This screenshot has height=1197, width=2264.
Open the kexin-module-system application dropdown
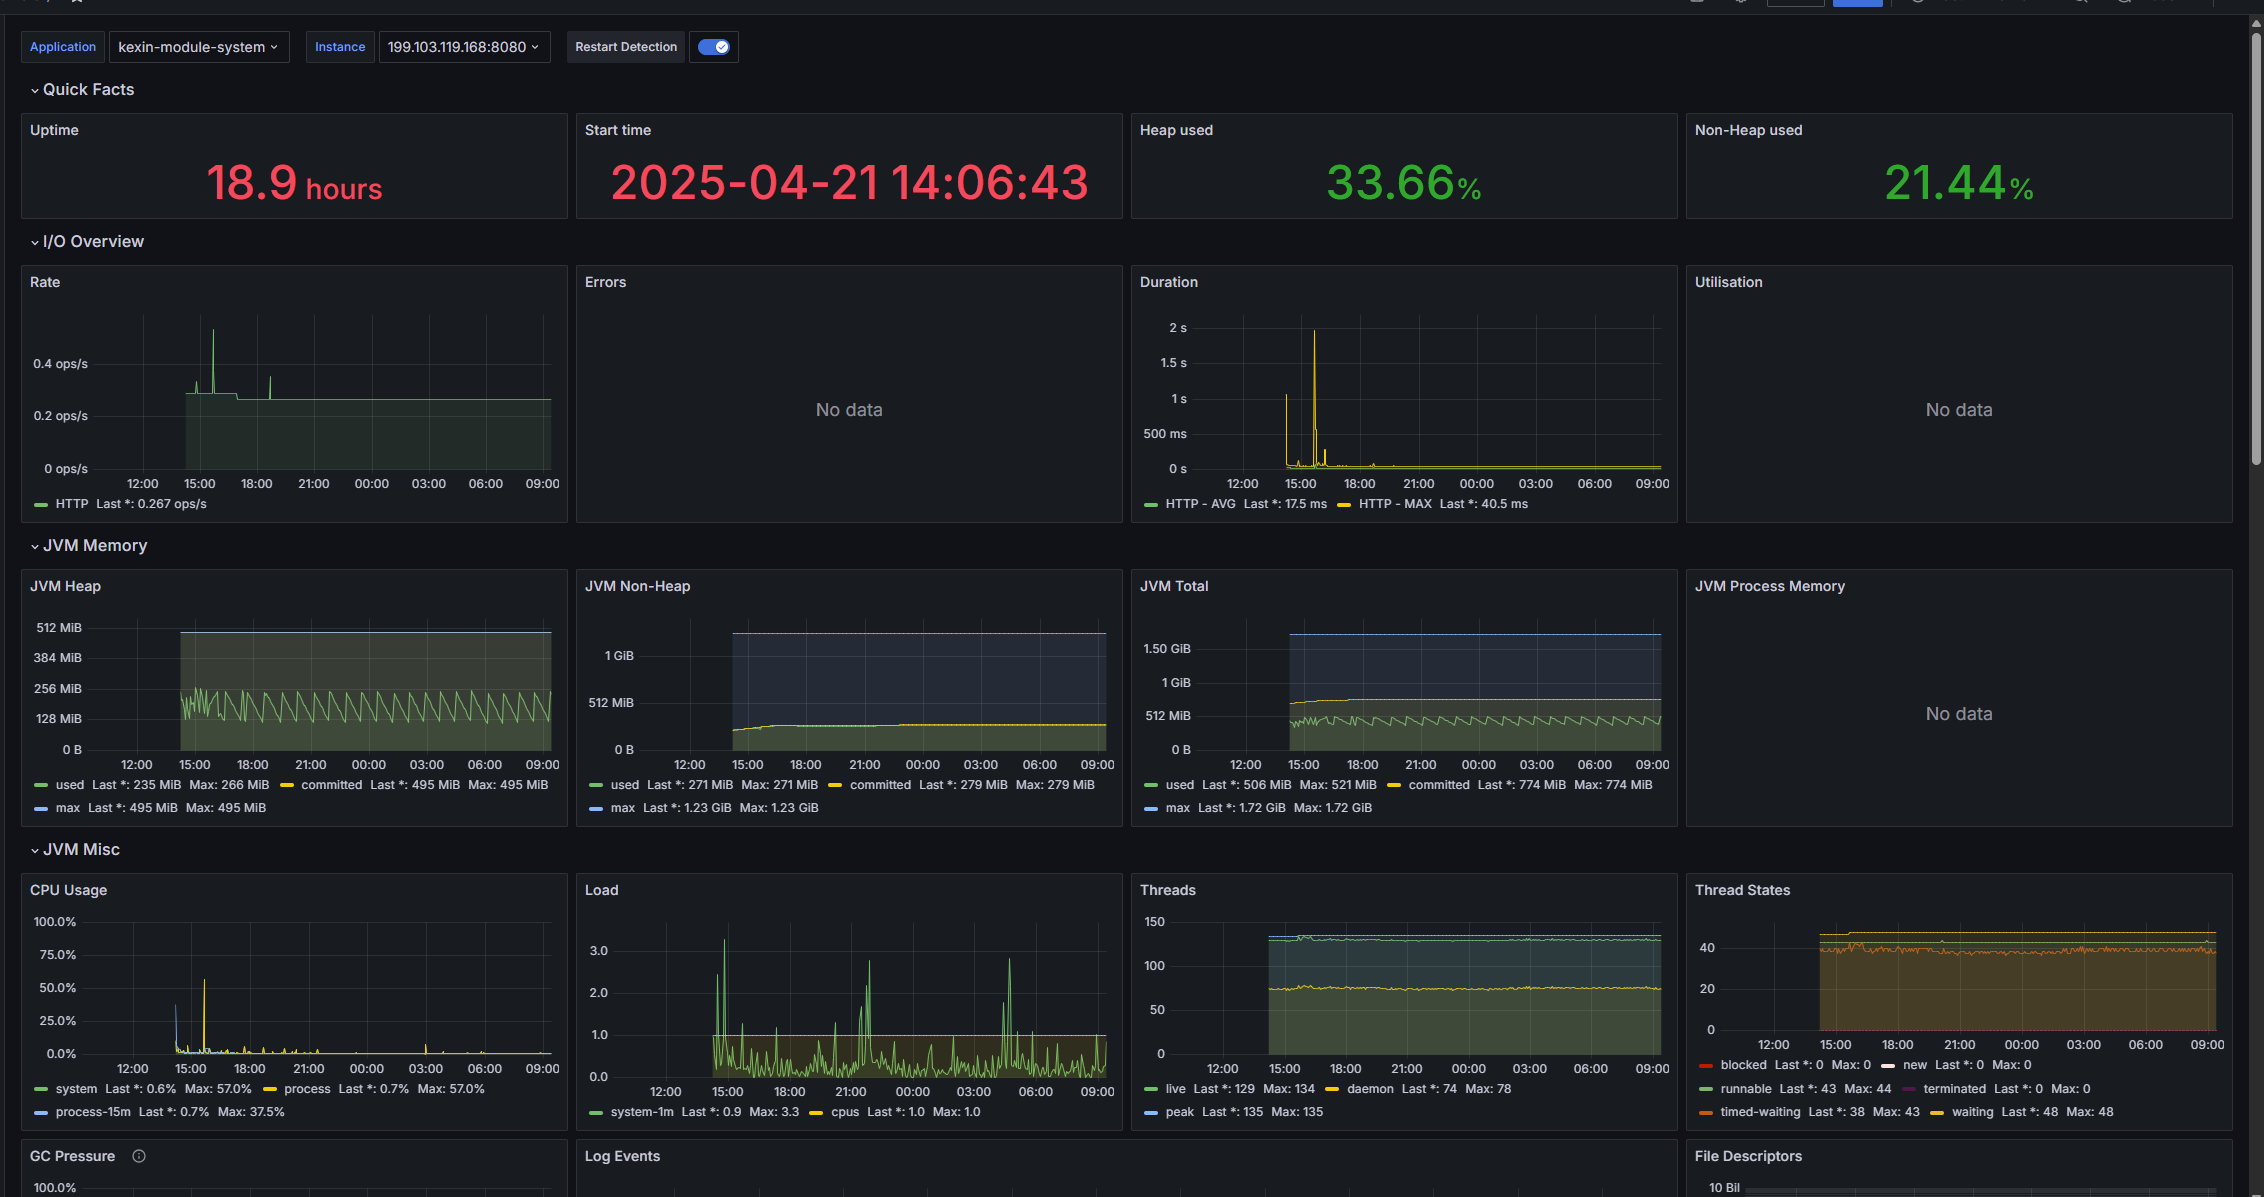(x=198, y=47)
